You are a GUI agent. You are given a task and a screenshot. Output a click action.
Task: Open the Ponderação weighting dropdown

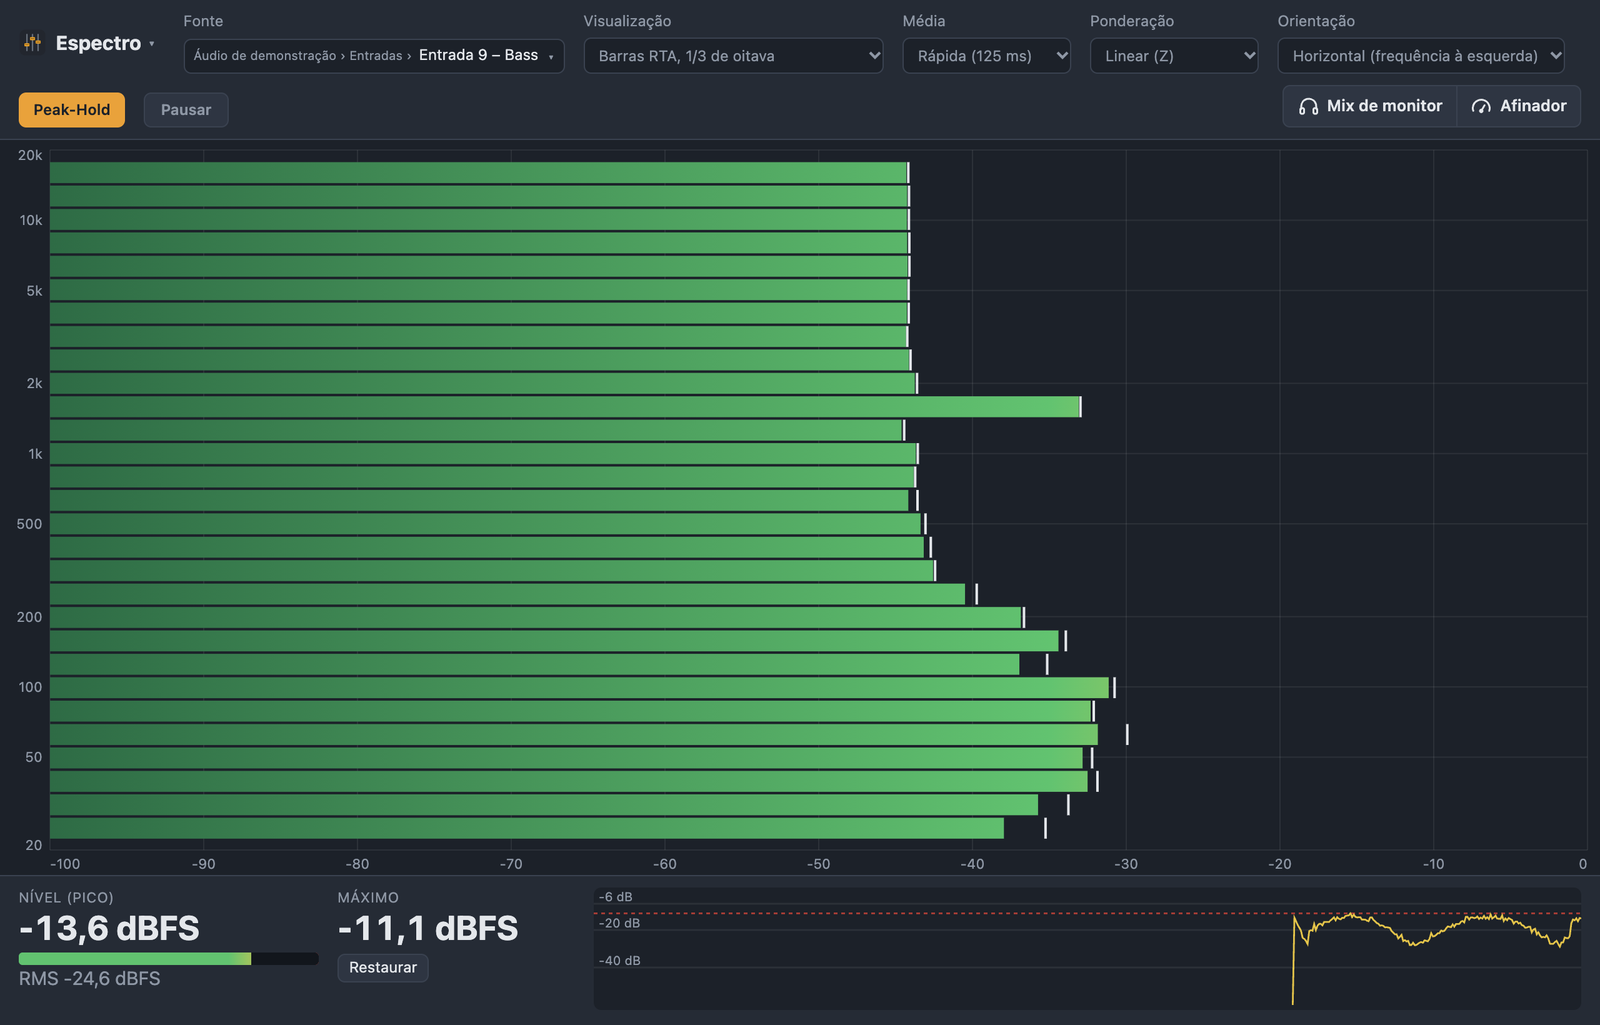(x=1174, y=56)
